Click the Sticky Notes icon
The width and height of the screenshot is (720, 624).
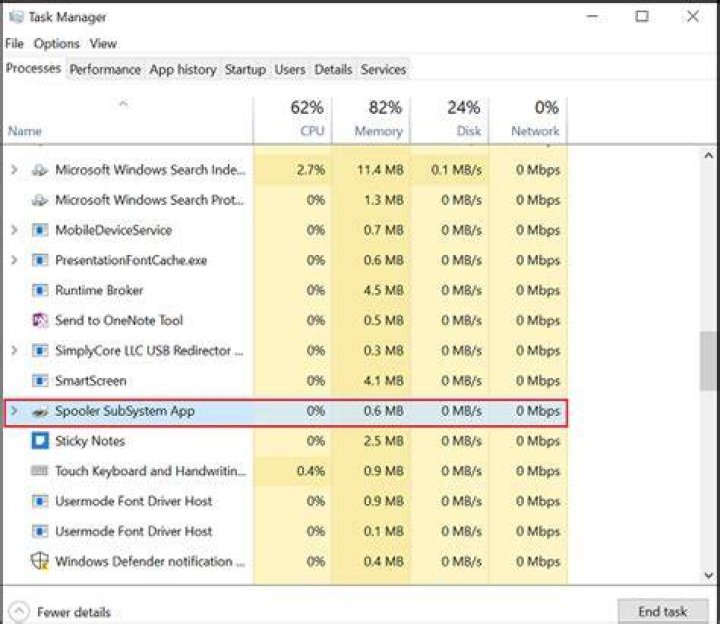pyautogui.click(x=39, y=441)
